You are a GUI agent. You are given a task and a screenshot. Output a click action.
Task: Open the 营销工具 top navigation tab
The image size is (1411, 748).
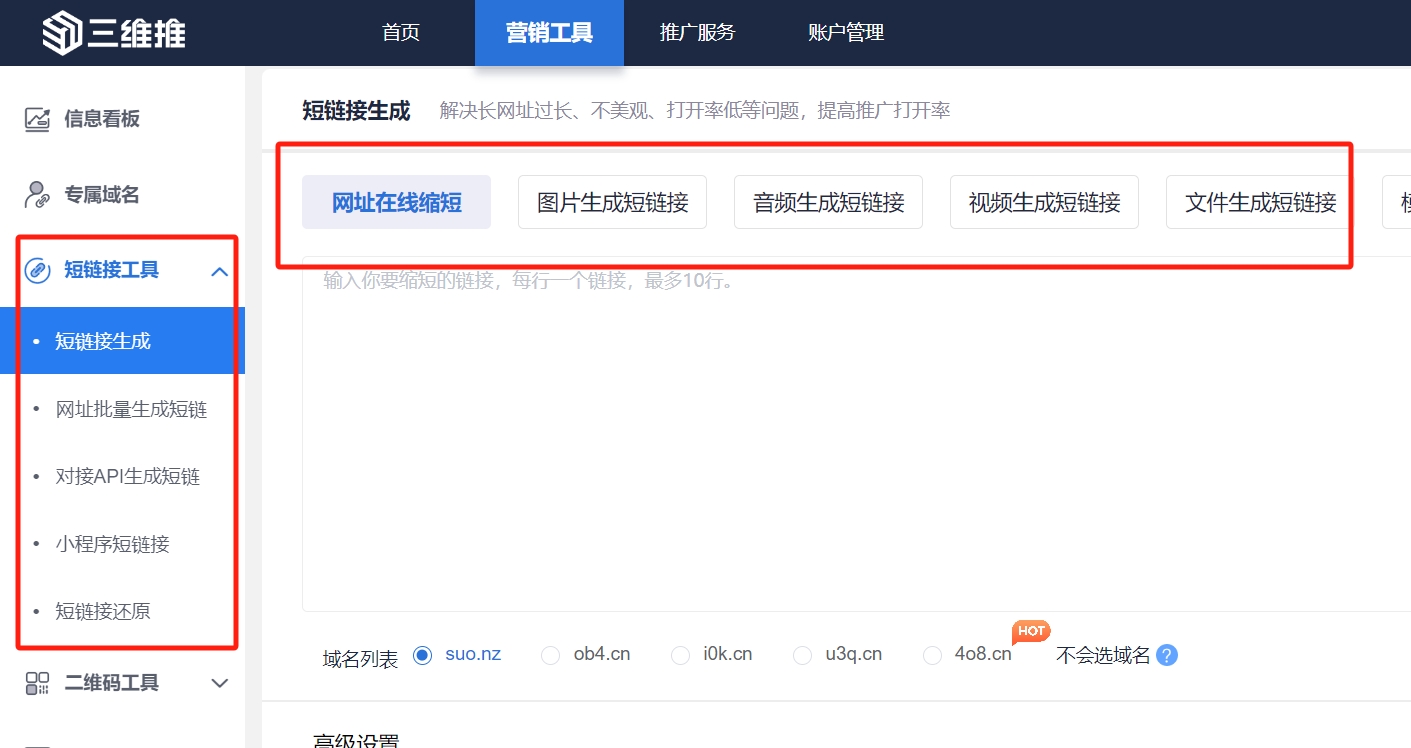pyautogui.click(x=549, y=33)
